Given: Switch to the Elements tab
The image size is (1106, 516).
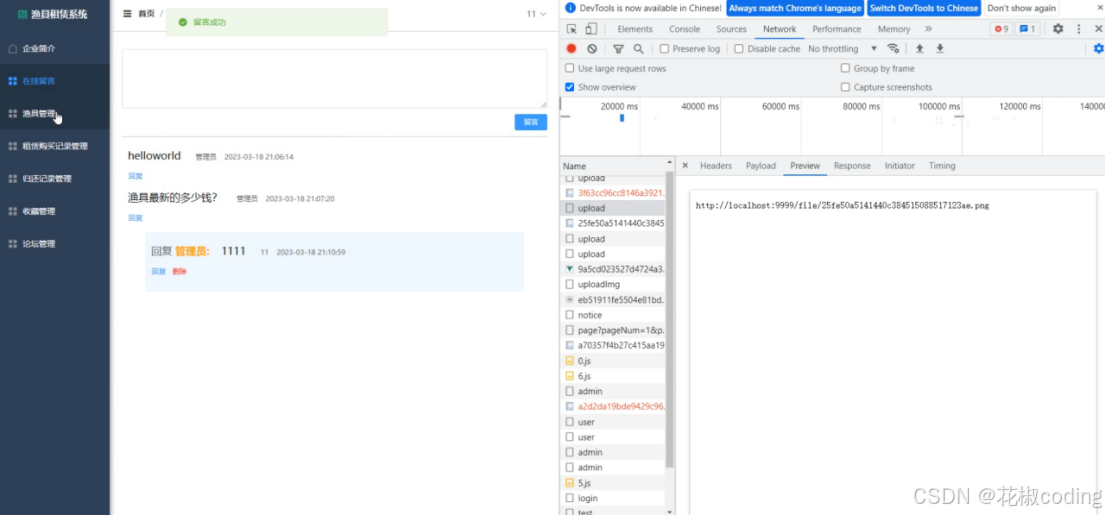Looking at the screenshot, I should (635, 29).
